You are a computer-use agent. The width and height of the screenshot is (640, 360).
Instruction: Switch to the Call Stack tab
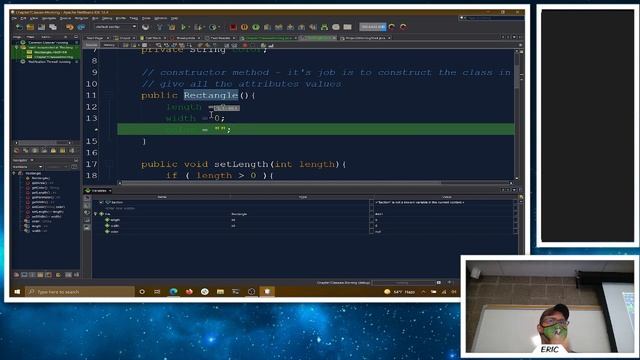tap(153, 38)
